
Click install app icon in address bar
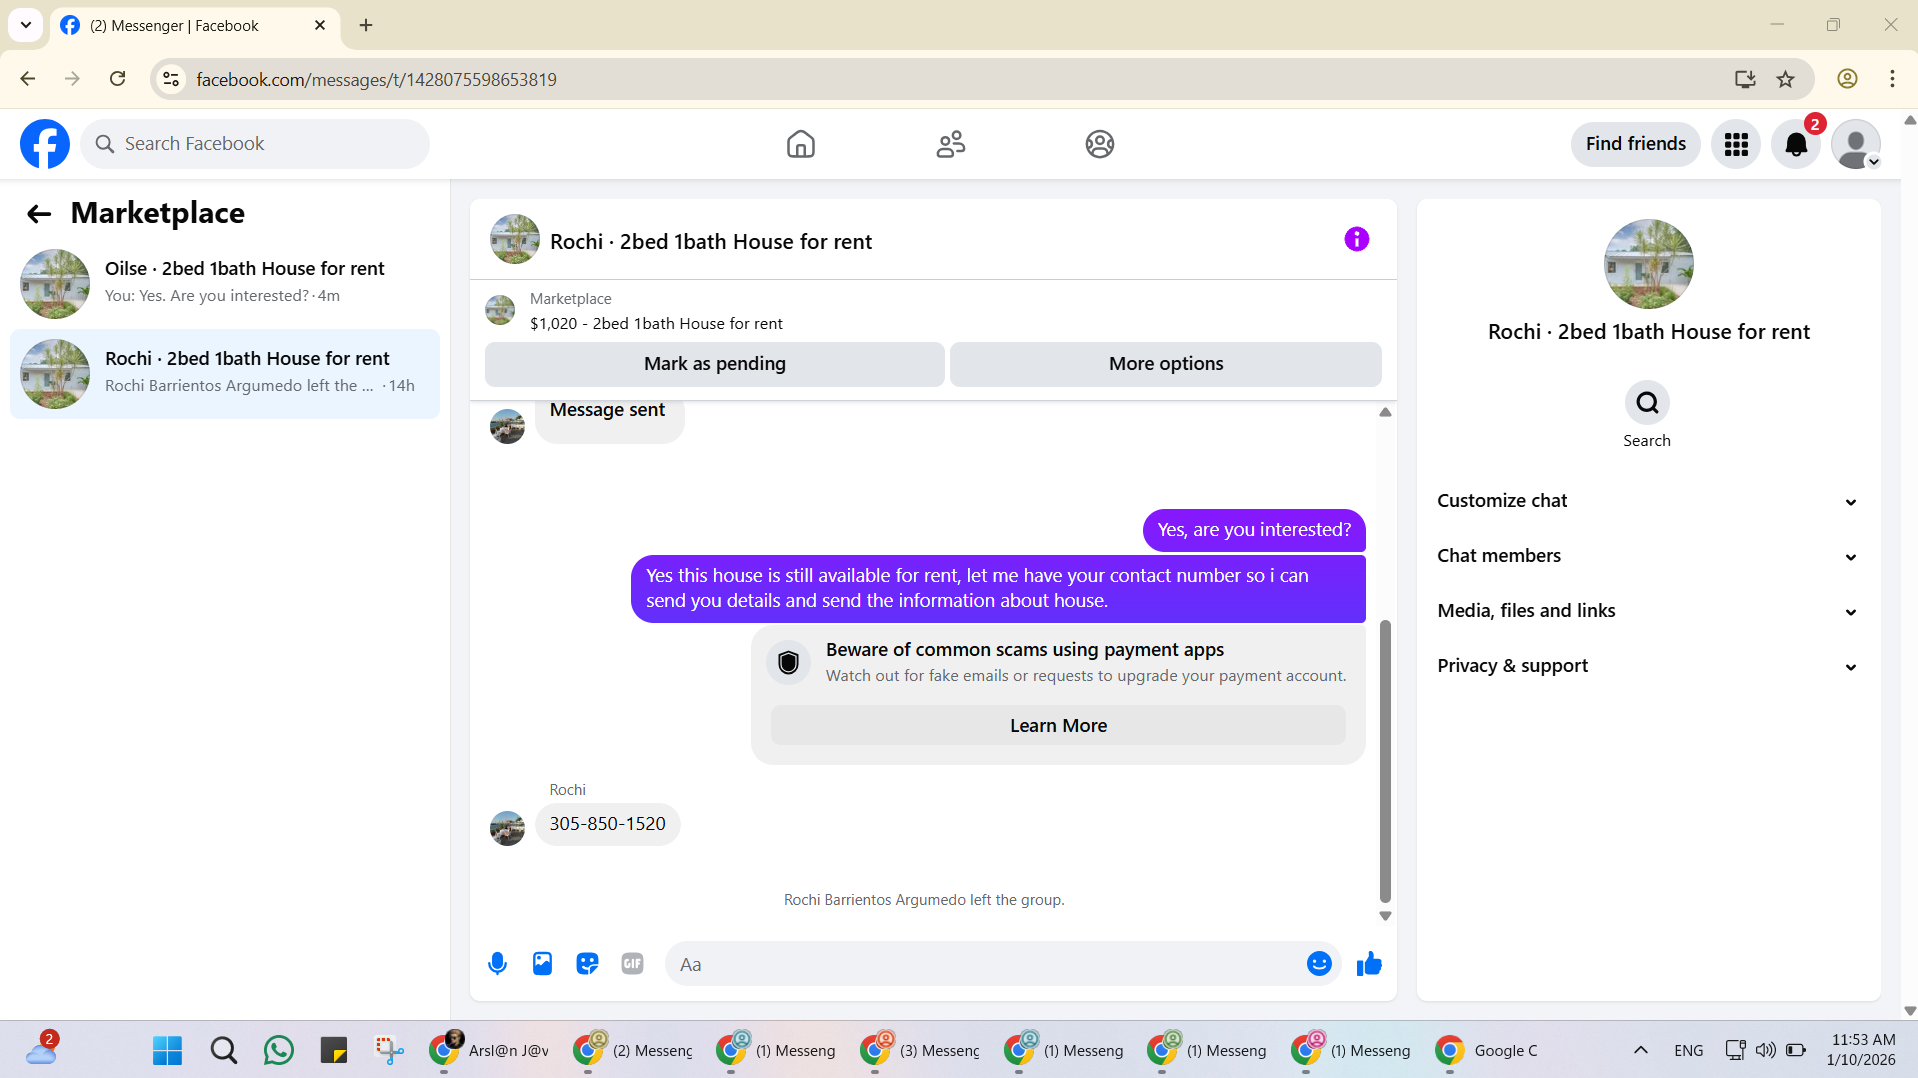tap(1745, 79)
